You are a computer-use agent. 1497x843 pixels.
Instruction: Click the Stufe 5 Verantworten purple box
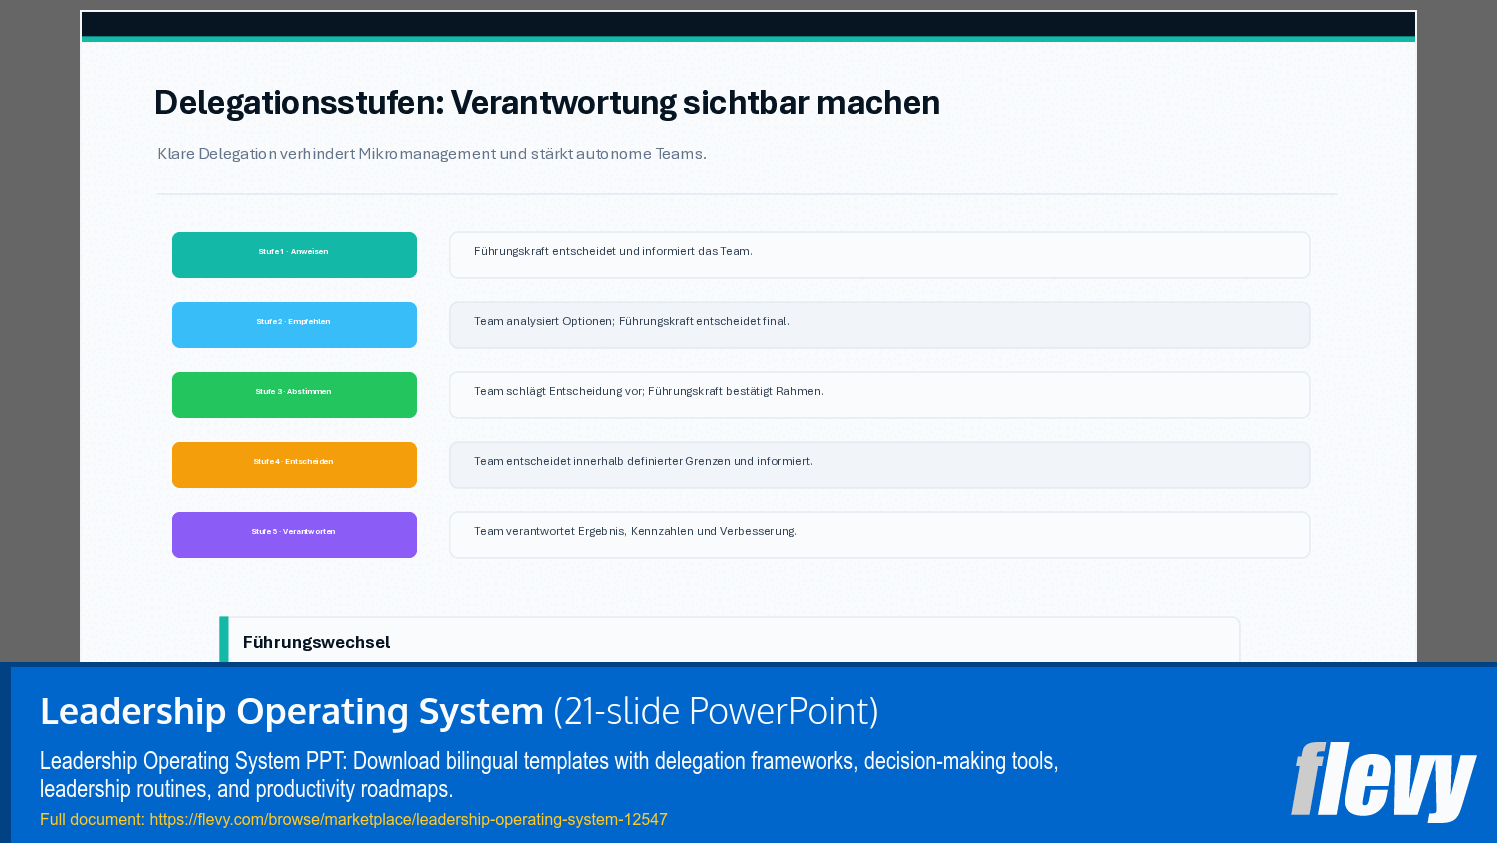coord(294,535)
